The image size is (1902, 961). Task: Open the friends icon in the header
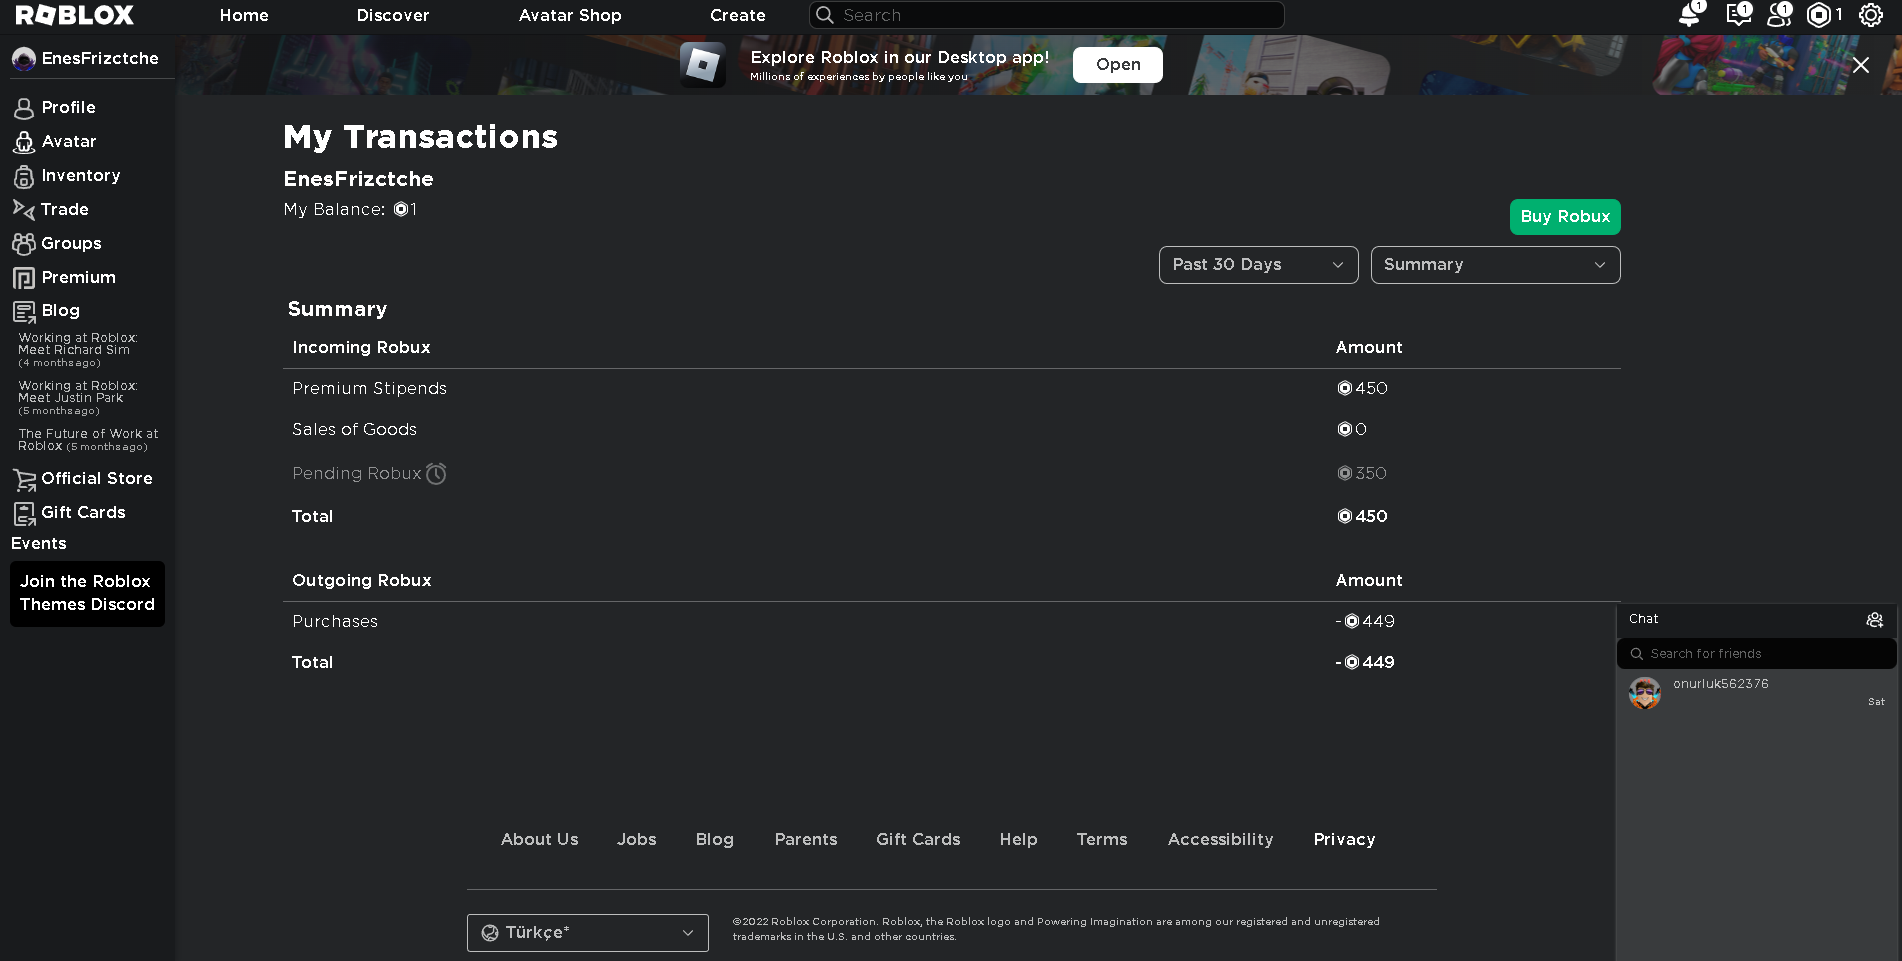(1779, 14)
